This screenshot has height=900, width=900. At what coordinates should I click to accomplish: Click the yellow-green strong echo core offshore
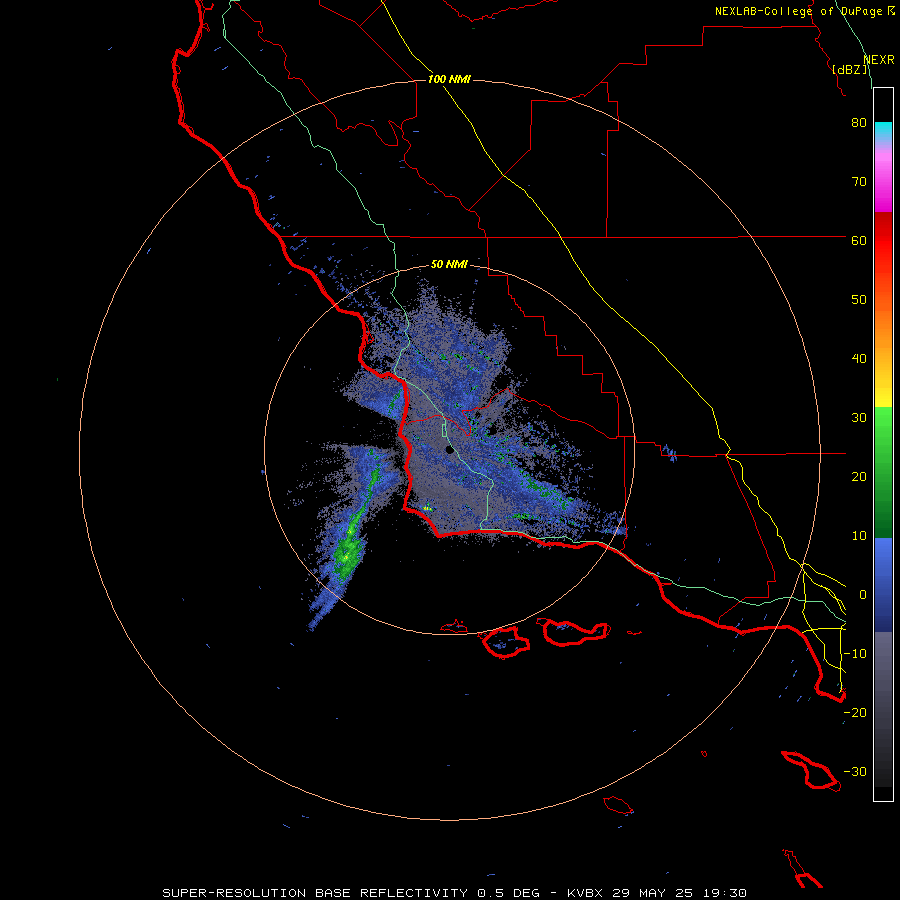tap(346, 554)
